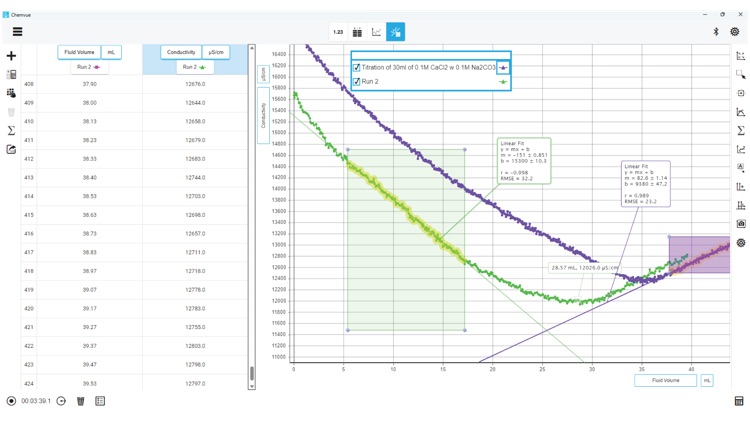Open graph properties gear icon

[740, 243]
